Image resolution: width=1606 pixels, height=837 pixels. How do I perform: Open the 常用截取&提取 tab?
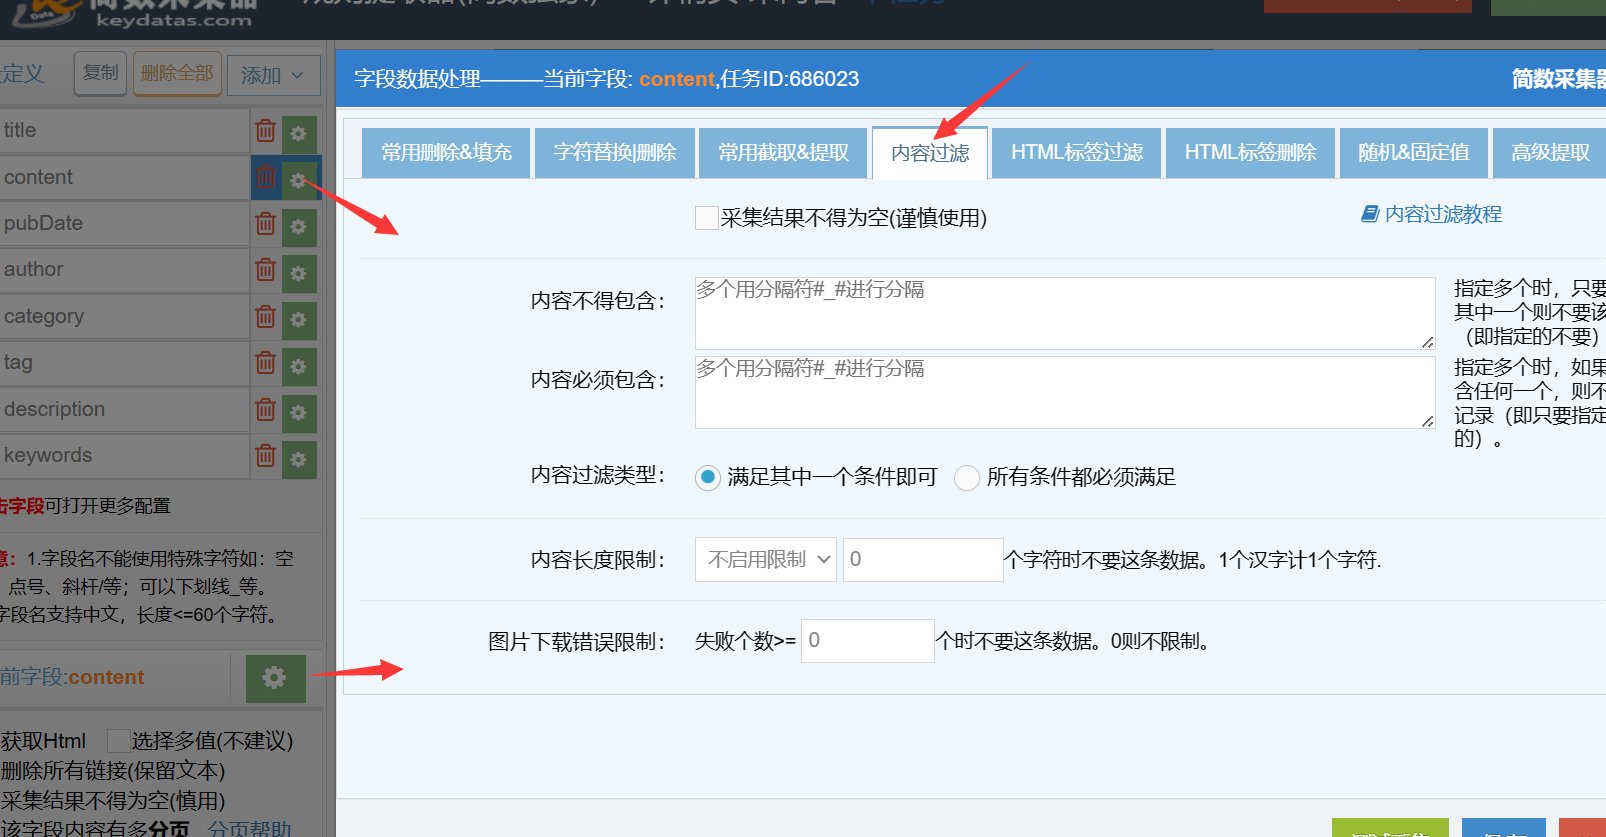point(784,152)
